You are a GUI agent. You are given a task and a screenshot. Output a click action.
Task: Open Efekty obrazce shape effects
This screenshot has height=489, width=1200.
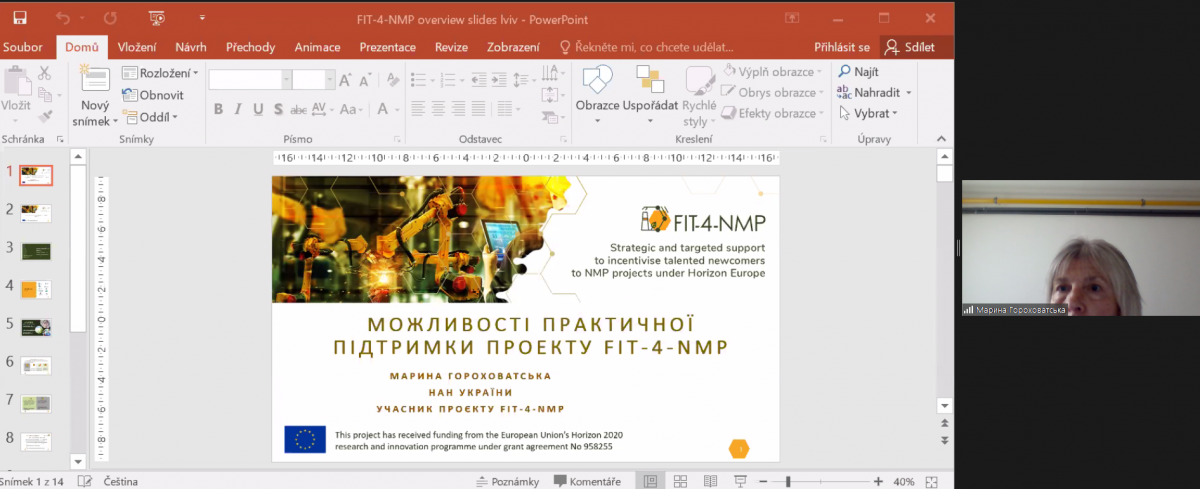(x=771, y=114)
